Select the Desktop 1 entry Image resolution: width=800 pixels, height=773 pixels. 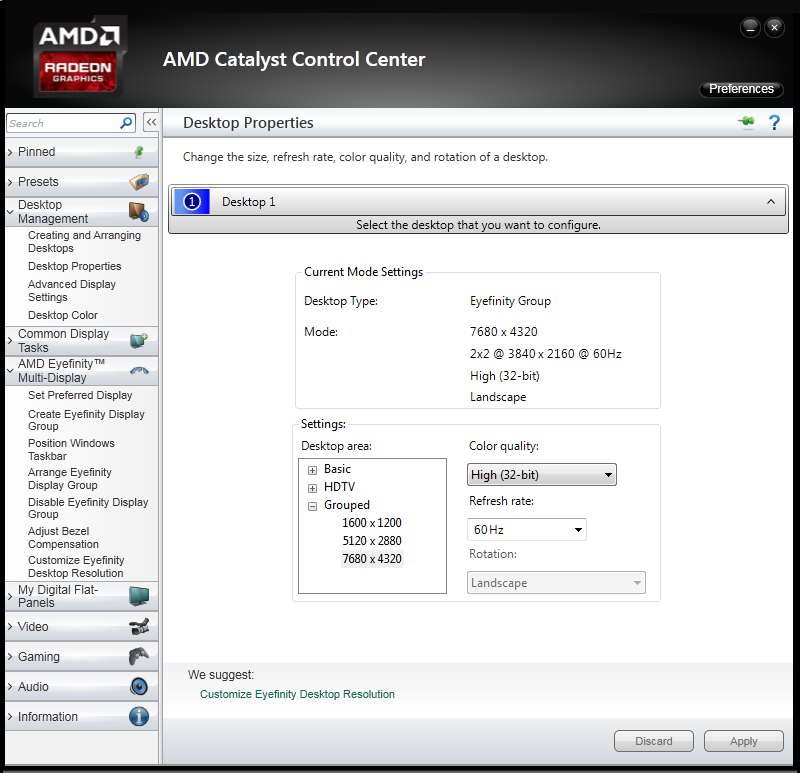point(479,202)
